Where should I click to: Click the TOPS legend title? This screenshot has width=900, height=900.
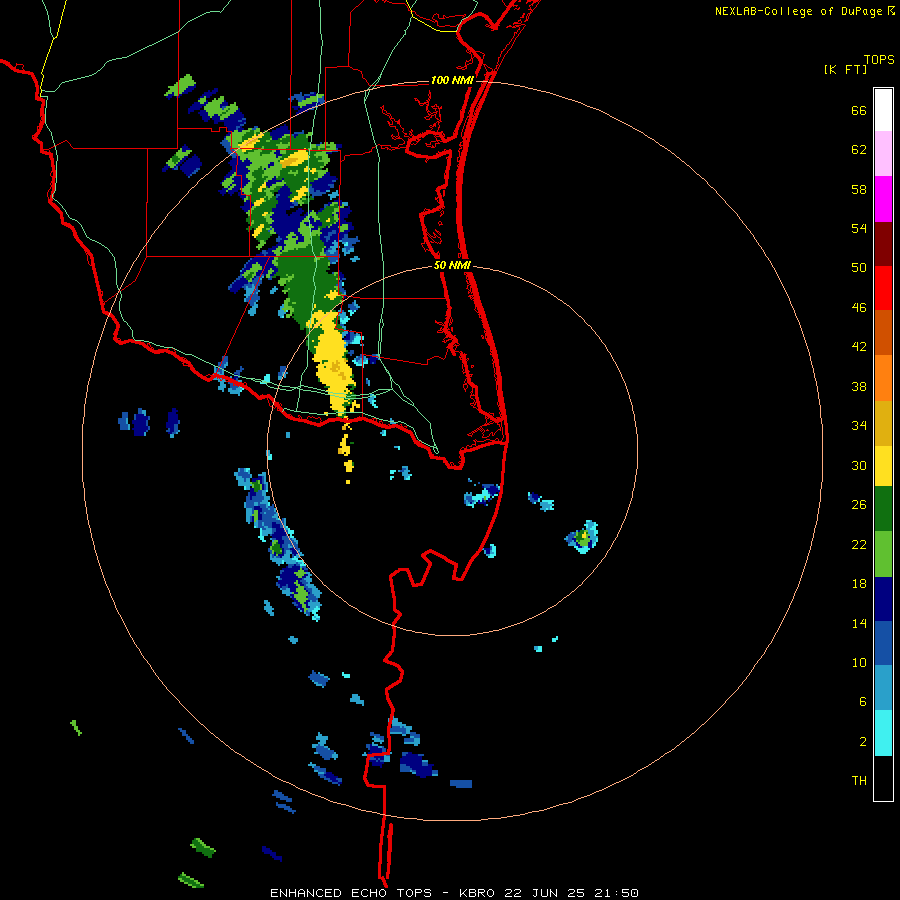point(879,59)
